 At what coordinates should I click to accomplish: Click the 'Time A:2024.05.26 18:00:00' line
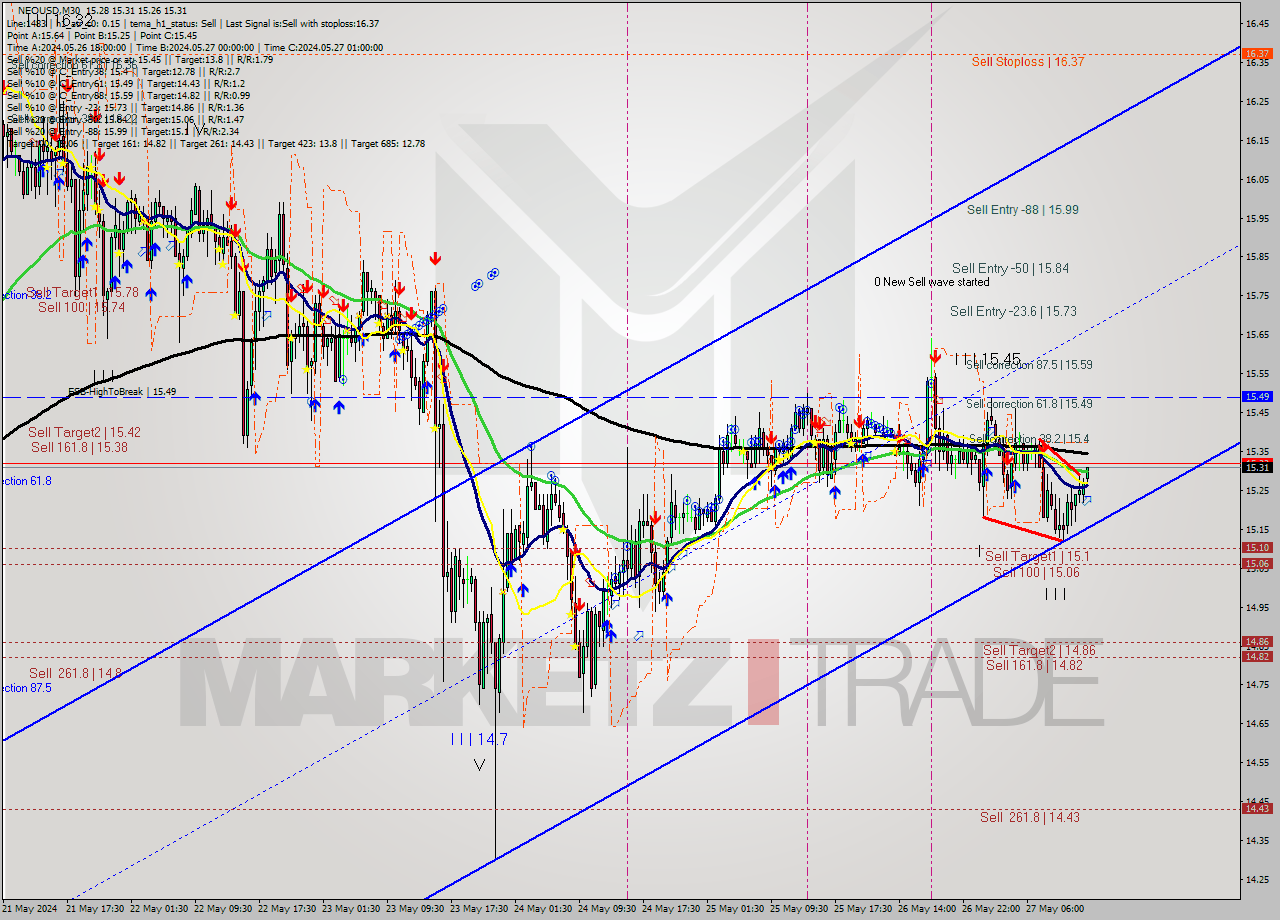coord(66,47)
